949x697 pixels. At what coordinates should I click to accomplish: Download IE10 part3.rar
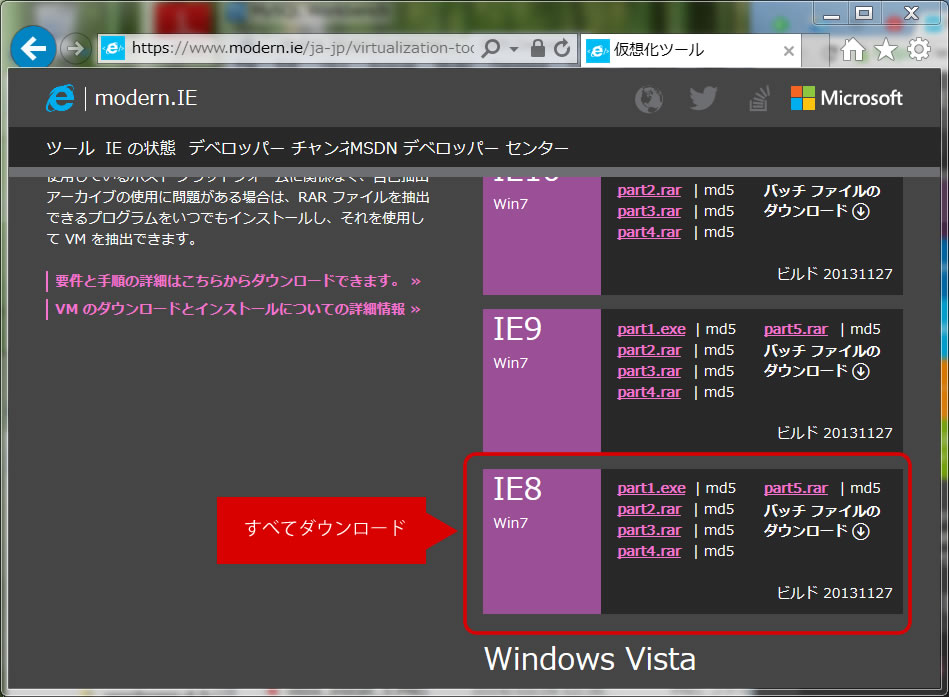click(649, 211)
